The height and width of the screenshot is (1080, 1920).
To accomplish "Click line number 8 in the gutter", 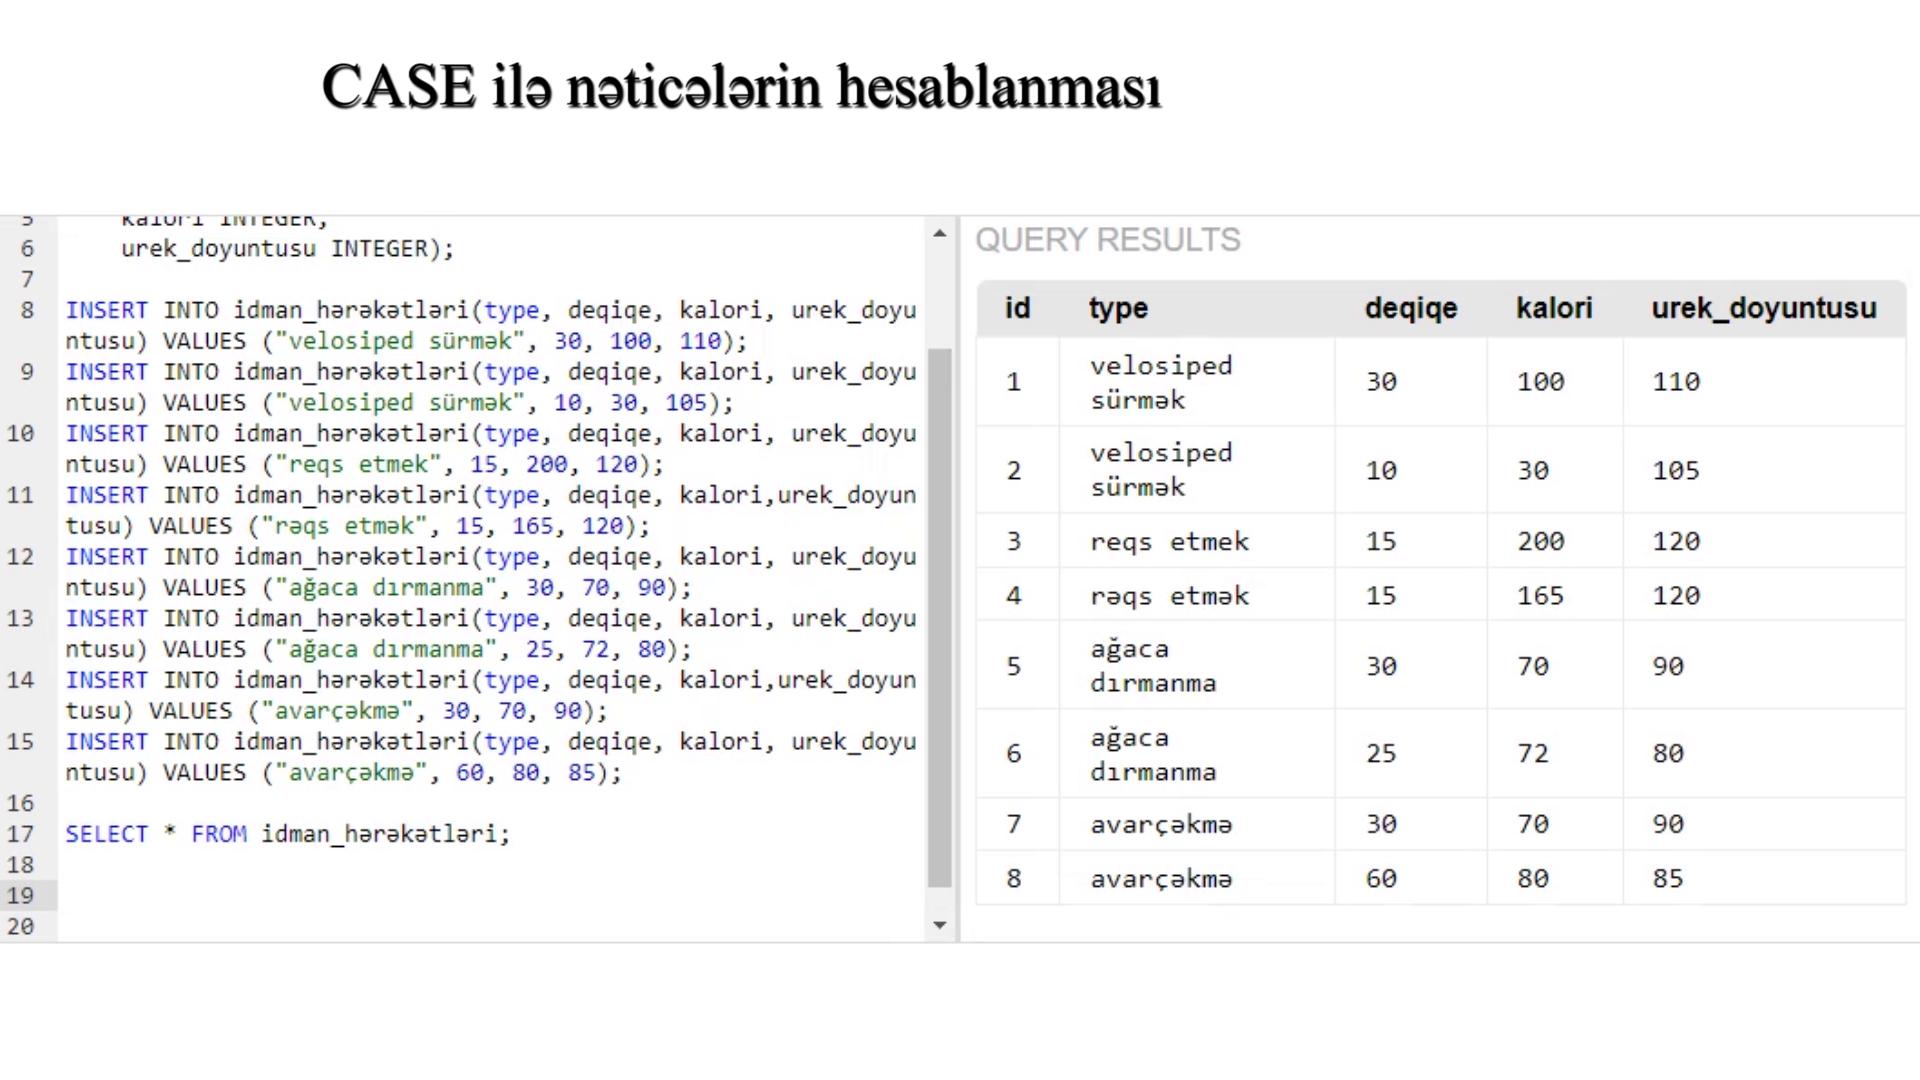I will coord(27,310).
